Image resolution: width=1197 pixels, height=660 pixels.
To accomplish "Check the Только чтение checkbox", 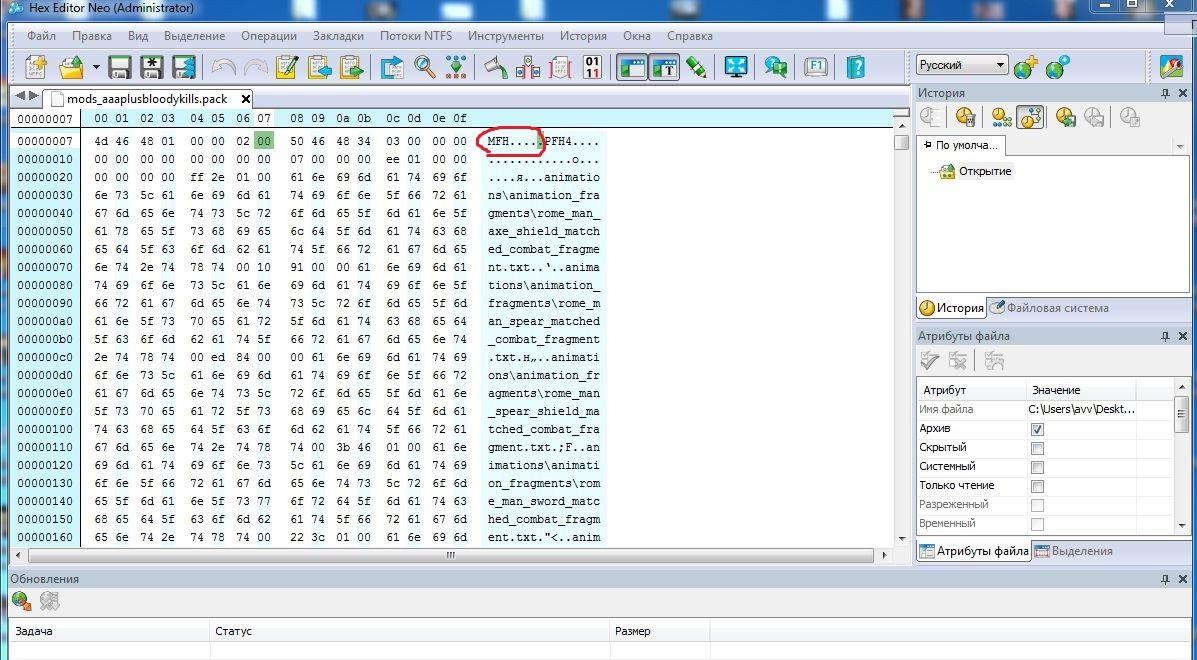I will coord(1037,486).
